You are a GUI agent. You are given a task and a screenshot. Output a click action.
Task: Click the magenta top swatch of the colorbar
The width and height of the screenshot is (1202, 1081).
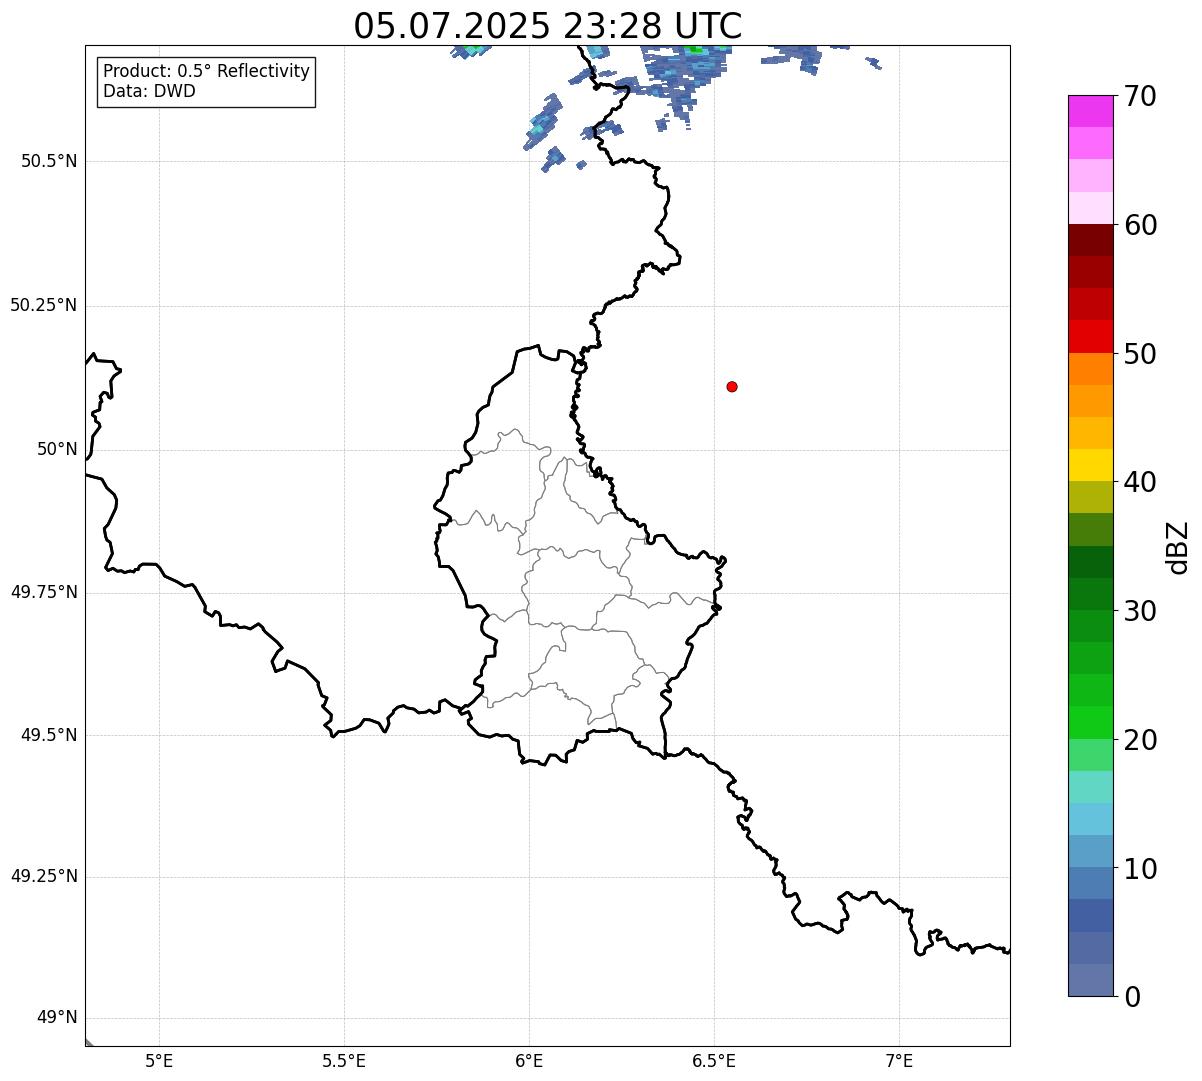click(1091, 111)
